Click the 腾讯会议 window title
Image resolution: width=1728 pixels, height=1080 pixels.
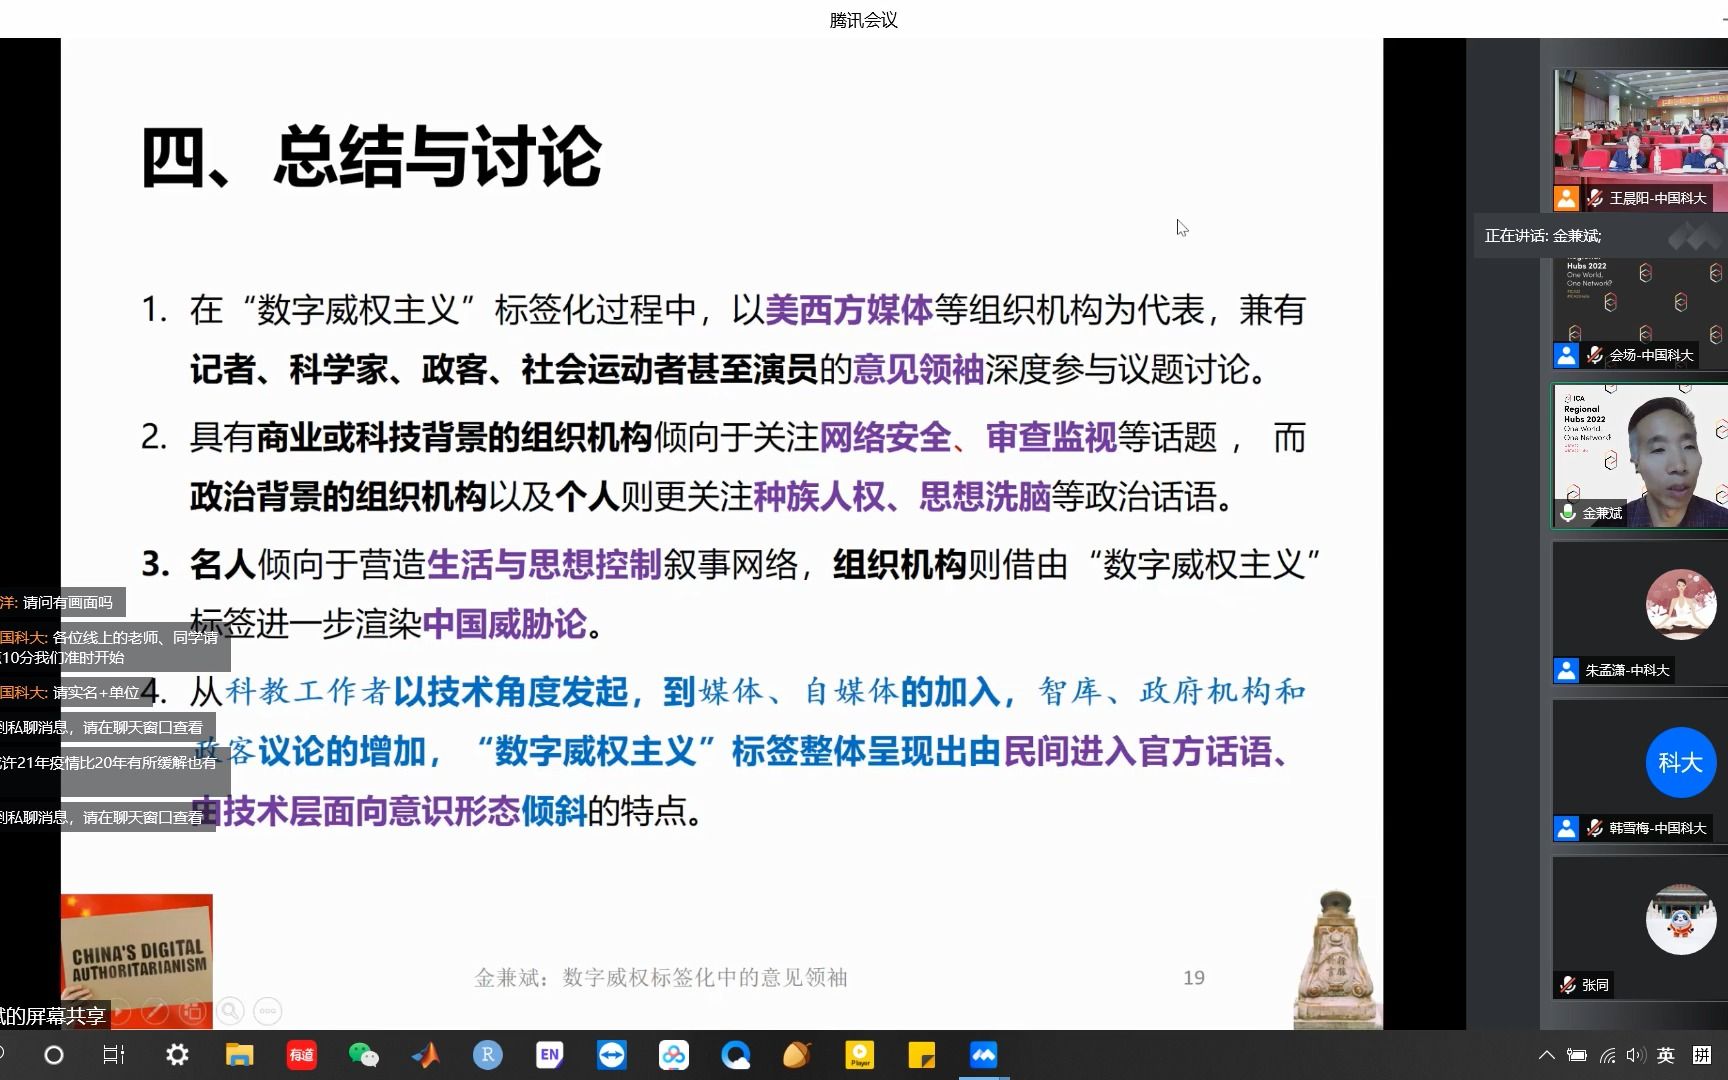coord(864,19)
